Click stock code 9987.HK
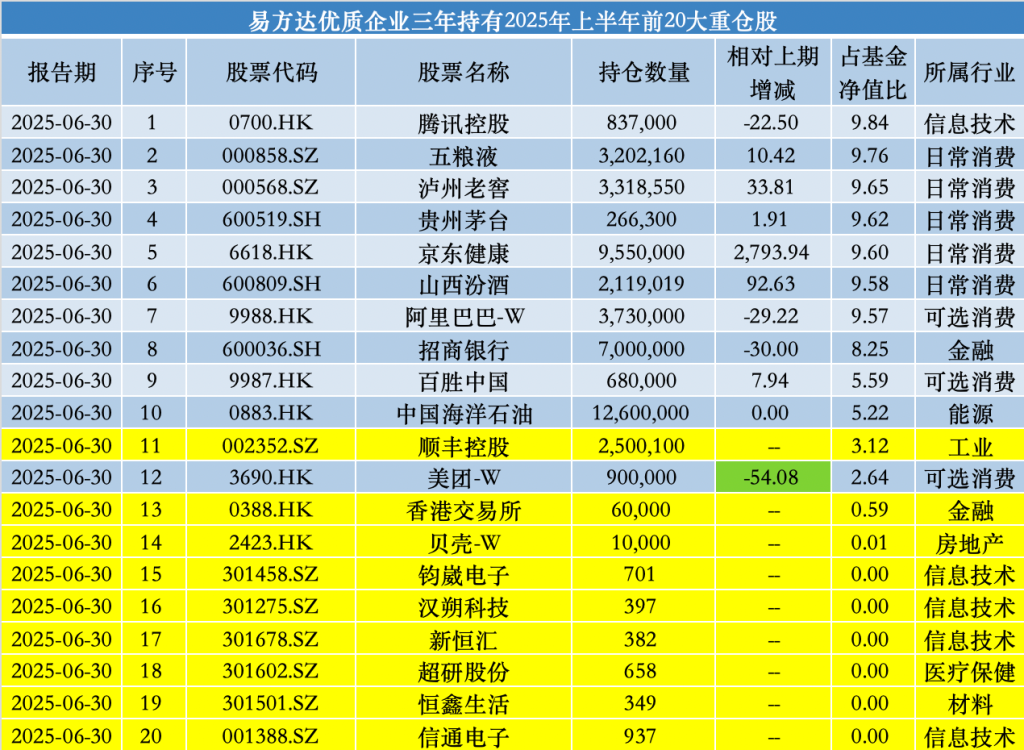The image size is (1024, 750). tap(270, 380)
